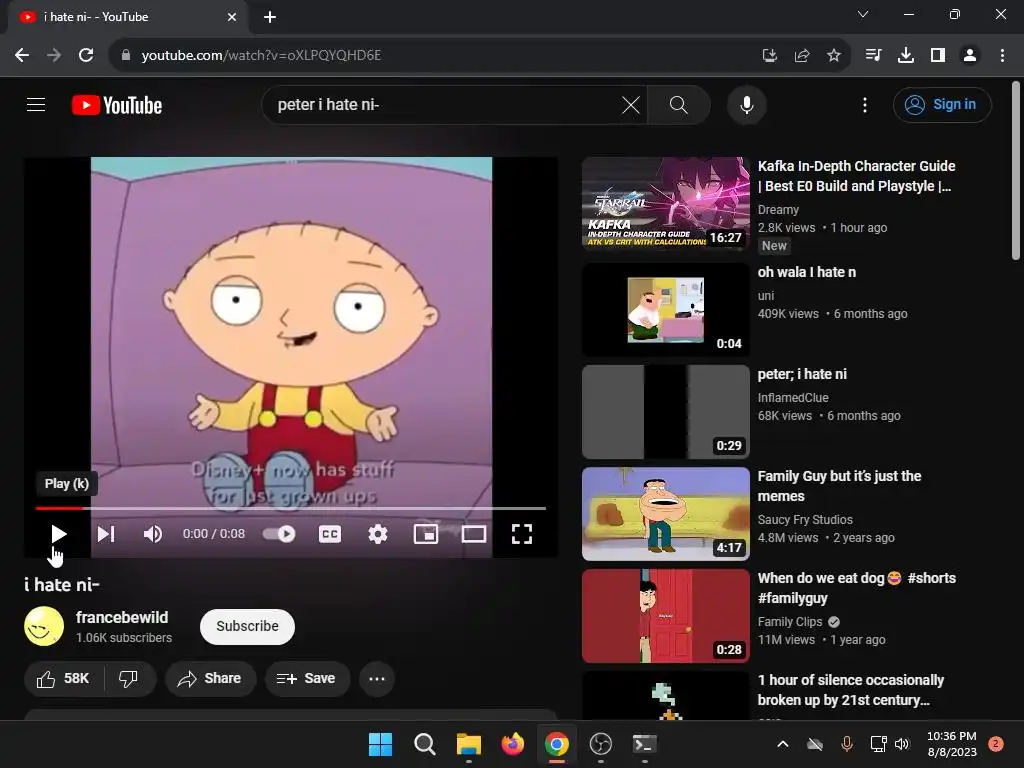Open the Saucy Fry Studios channel name
1024x768 pixels.
pyautogui.click(x=805, y=520)
